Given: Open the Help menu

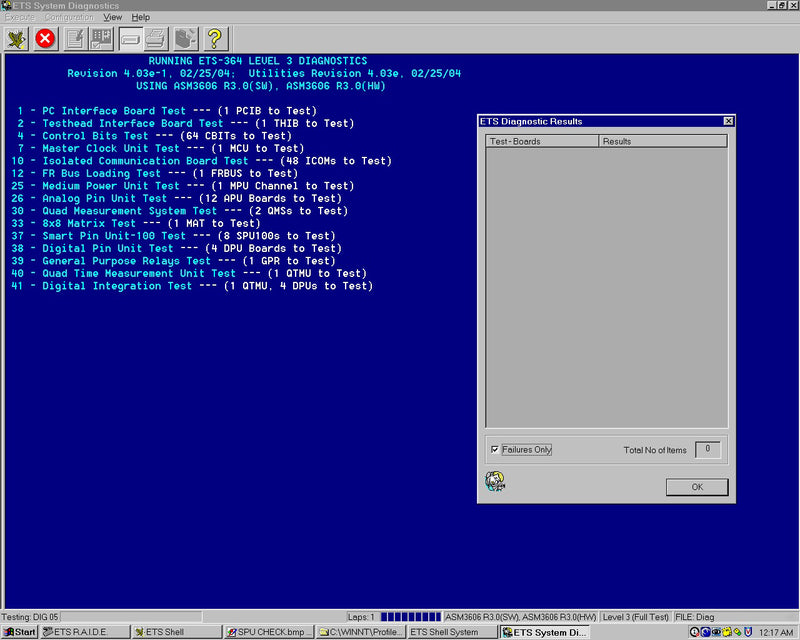Looking at the screenshot, I should click(141, 17).
